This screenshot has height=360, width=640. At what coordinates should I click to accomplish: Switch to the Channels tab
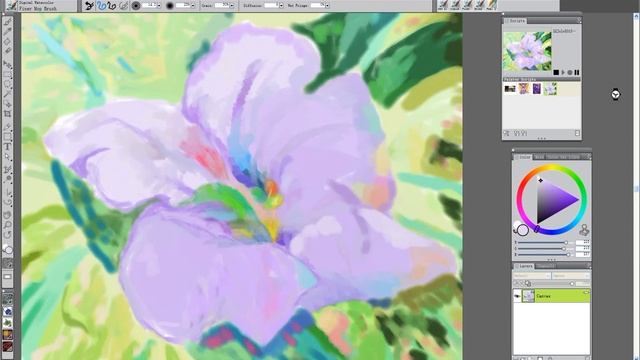(x=545, y=266)
